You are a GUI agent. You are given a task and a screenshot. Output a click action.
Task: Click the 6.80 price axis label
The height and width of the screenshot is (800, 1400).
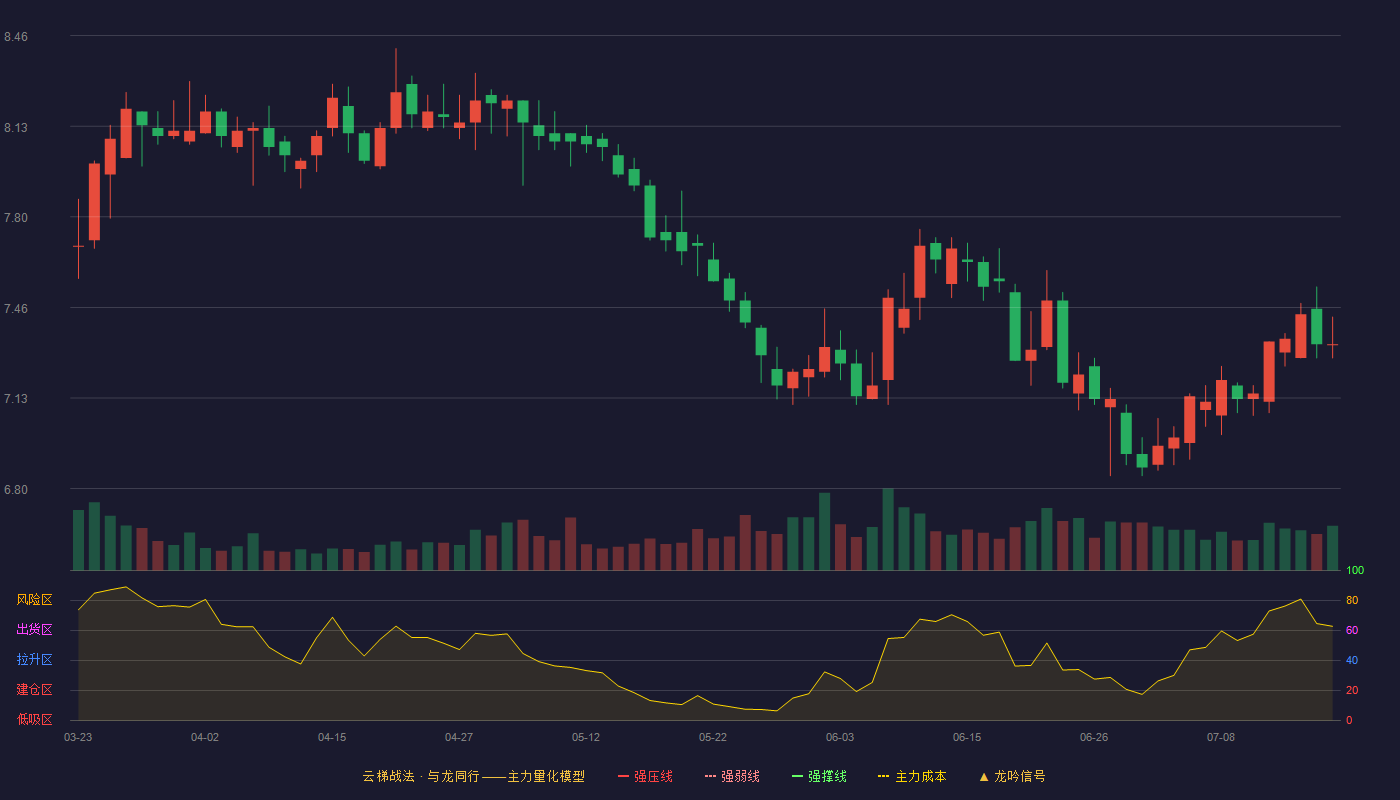[16, 490]
